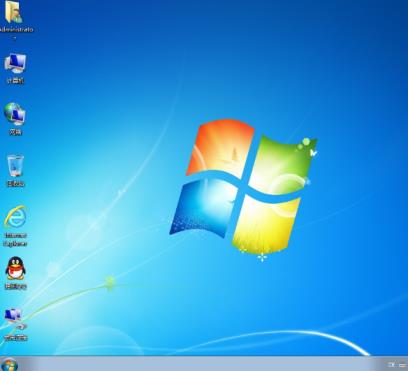Select the connection shortcut below the QQ icon
The width and height of the screenshot is (408, 371).
[14, 319]
